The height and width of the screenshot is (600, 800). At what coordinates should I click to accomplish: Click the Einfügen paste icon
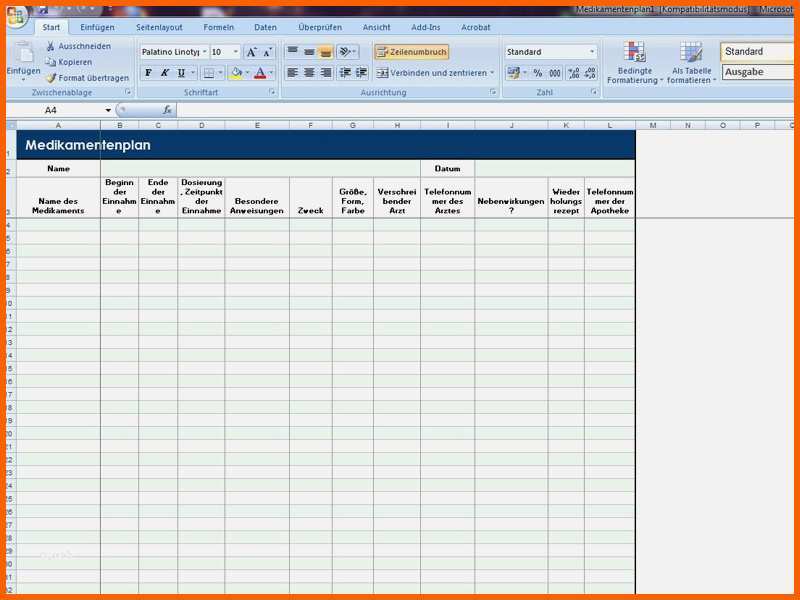[x=23, y=56]
